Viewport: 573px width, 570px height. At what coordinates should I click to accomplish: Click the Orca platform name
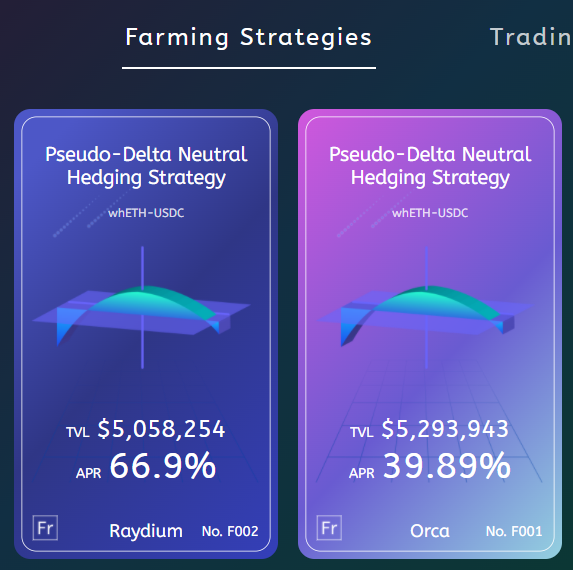pos(430,531)
